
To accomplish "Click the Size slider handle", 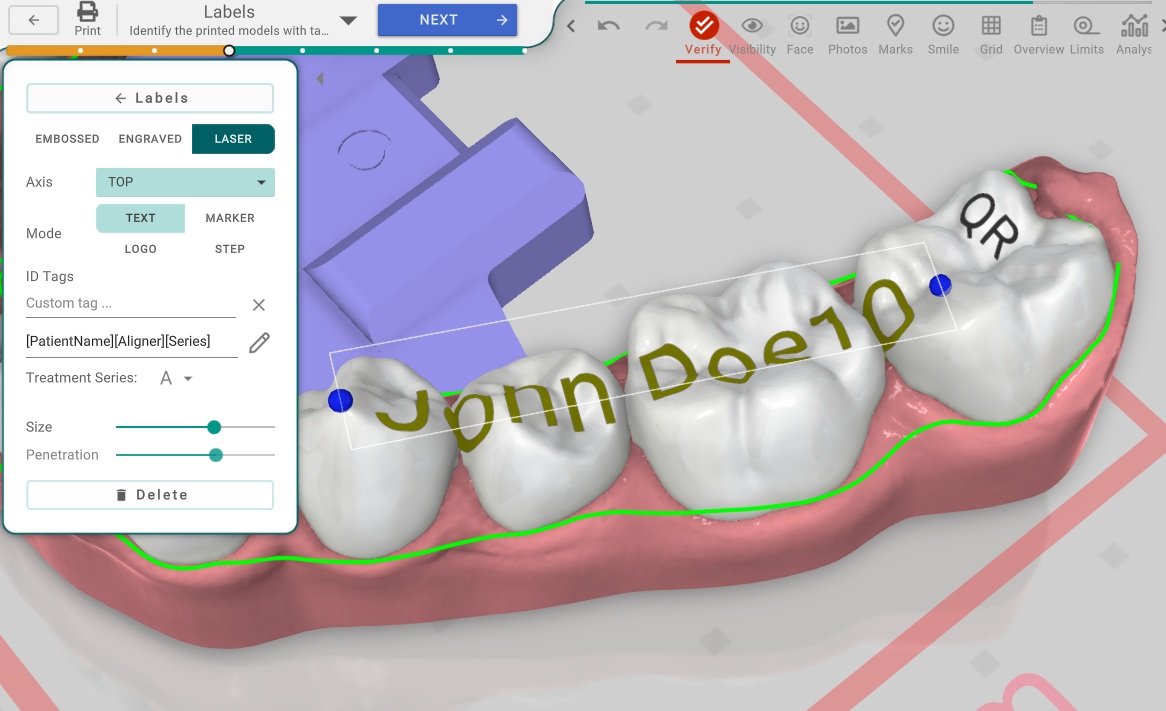I will coord(214,427).
